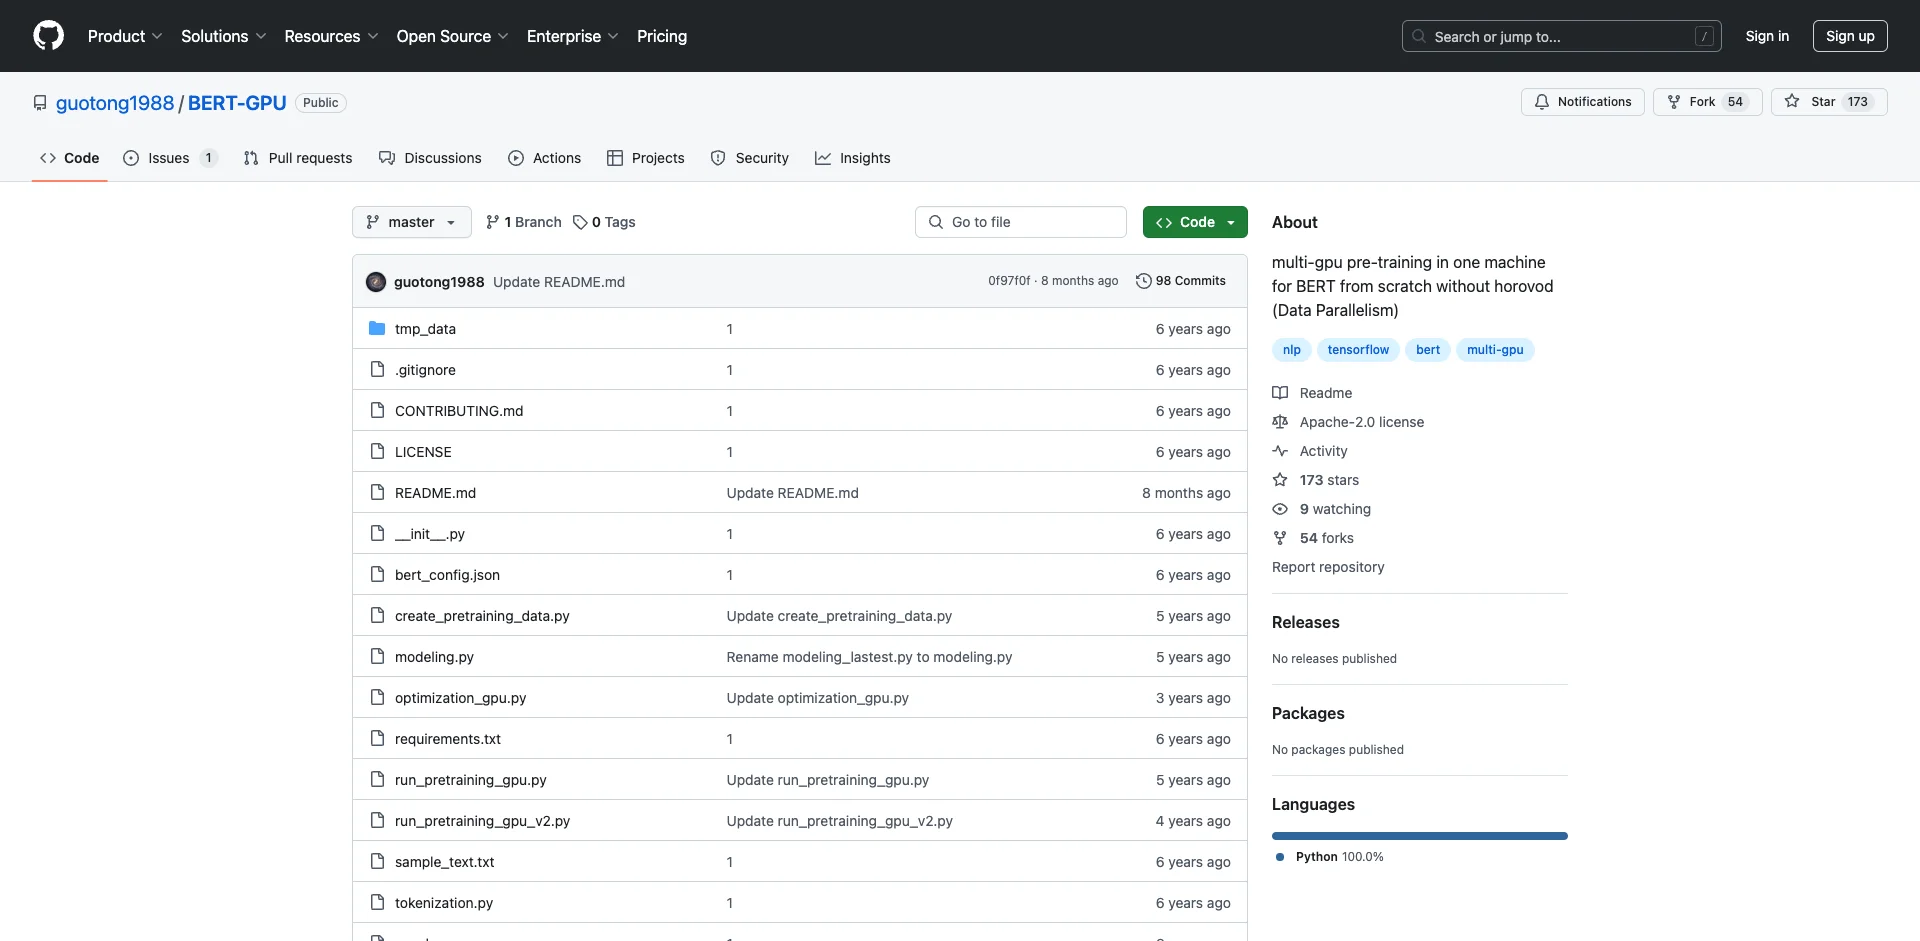Click the tmp_data folder icon
This screenshot has width=1920, height=941.
[377, 328]
